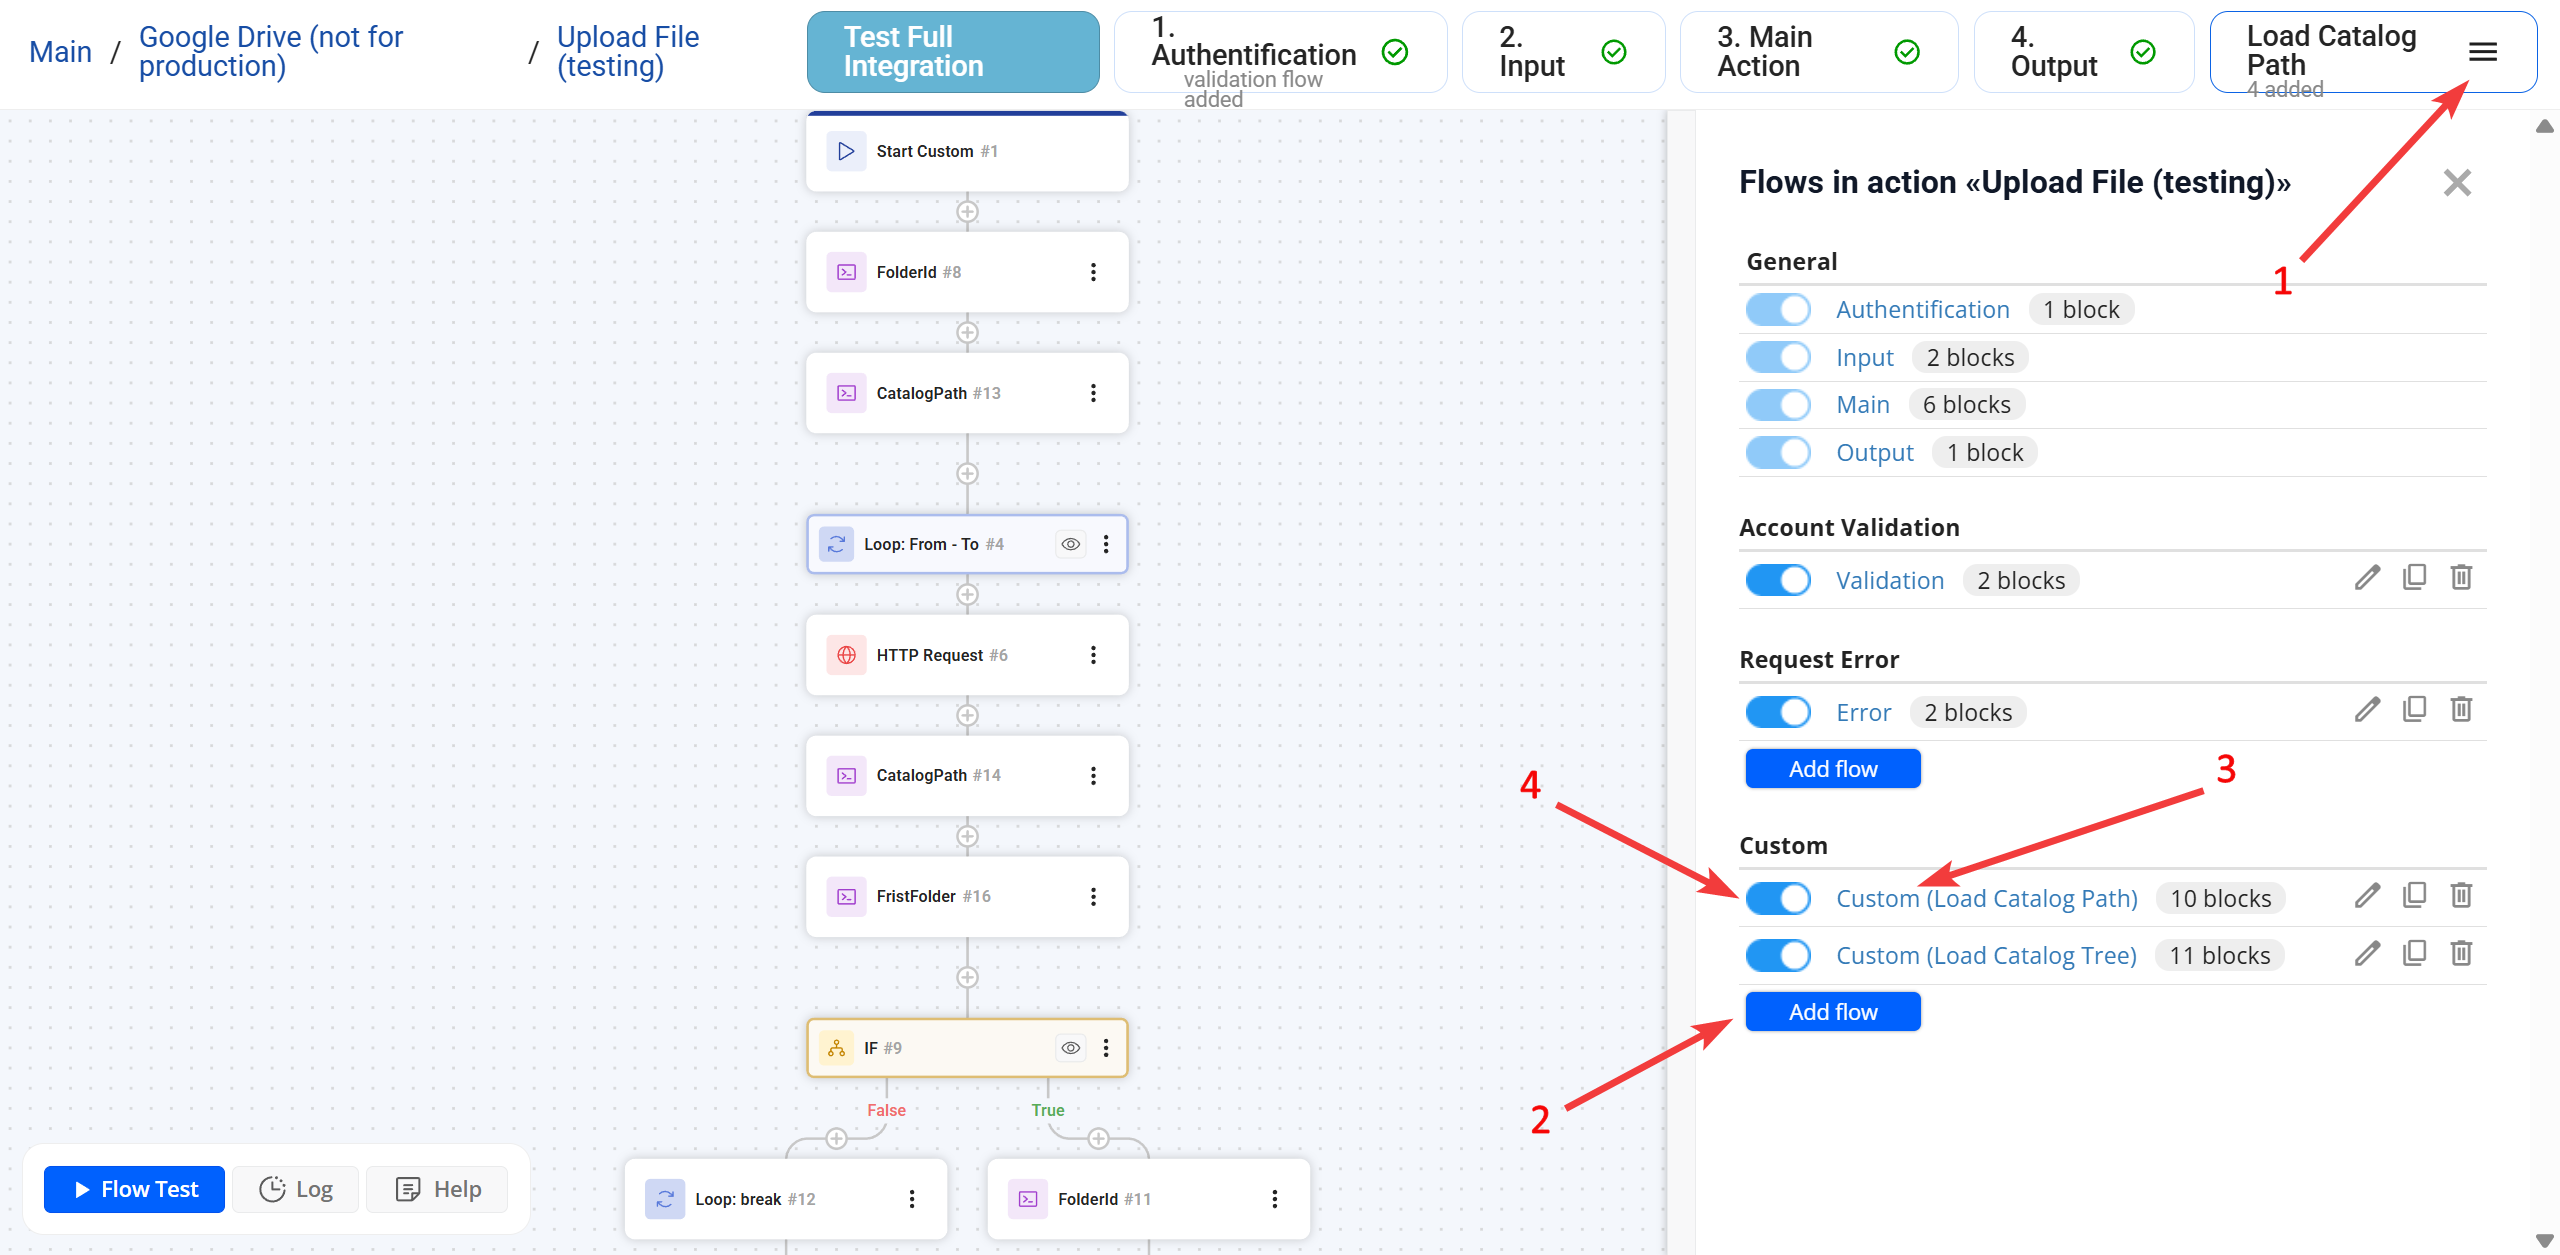
Task: Switch to the Test Full Integration tab
Action: click(951, 51)
